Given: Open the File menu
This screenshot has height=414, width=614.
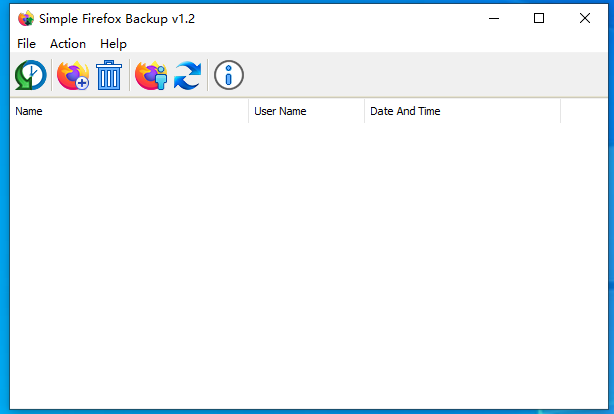Looking at the screenshot, I should (x=26, y=43).
